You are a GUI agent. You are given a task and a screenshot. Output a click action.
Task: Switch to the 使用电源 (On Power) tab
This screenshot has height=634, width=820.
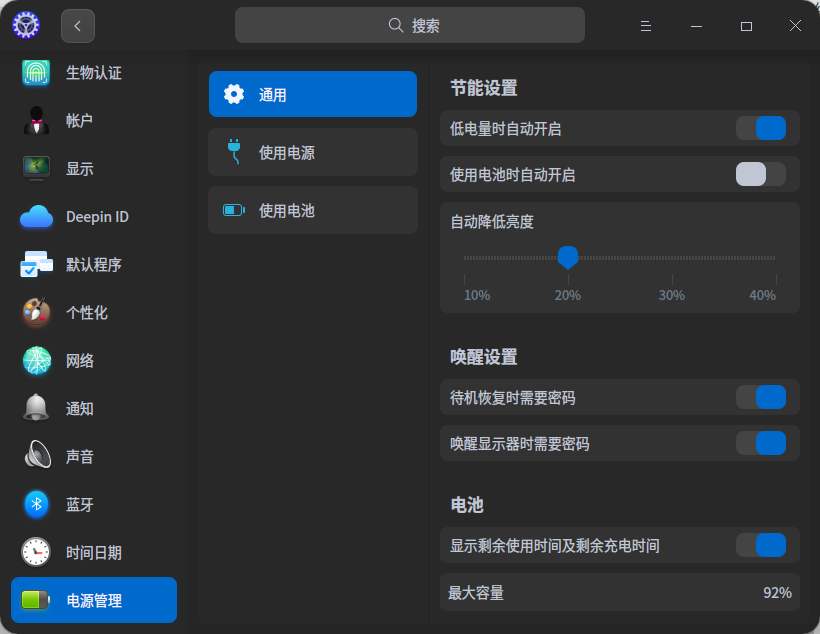click(312, 152)
